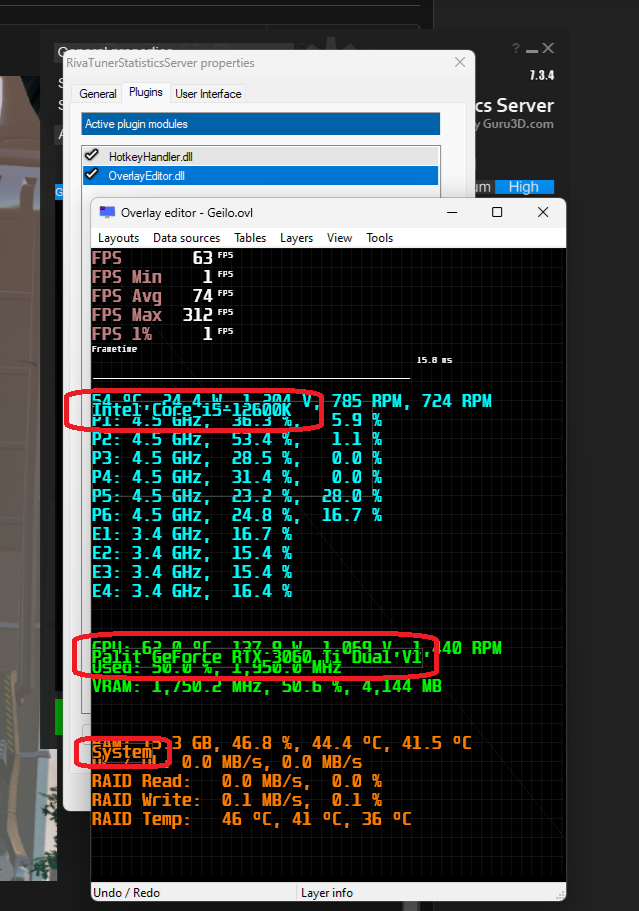Viewport: 639px width, 911px height.
Task: Minimize the RivaTuner main window
Action: pyautogui.click(x=532, y=51)
